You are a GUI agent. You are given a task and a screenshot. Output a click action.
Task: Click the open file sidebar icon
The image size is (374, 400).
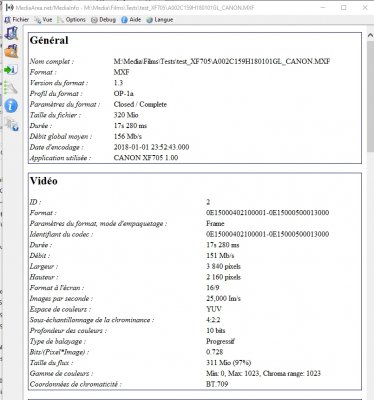pyautogui.click(x=11, y=33)
